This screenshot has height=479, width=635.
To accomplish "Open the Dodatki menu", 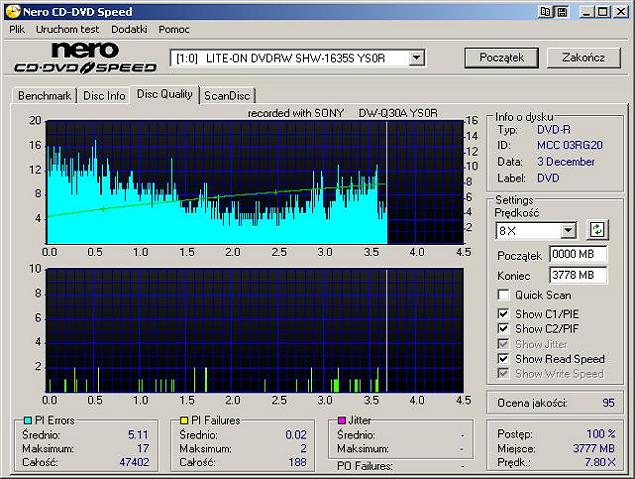I will (x=129, y=30).
